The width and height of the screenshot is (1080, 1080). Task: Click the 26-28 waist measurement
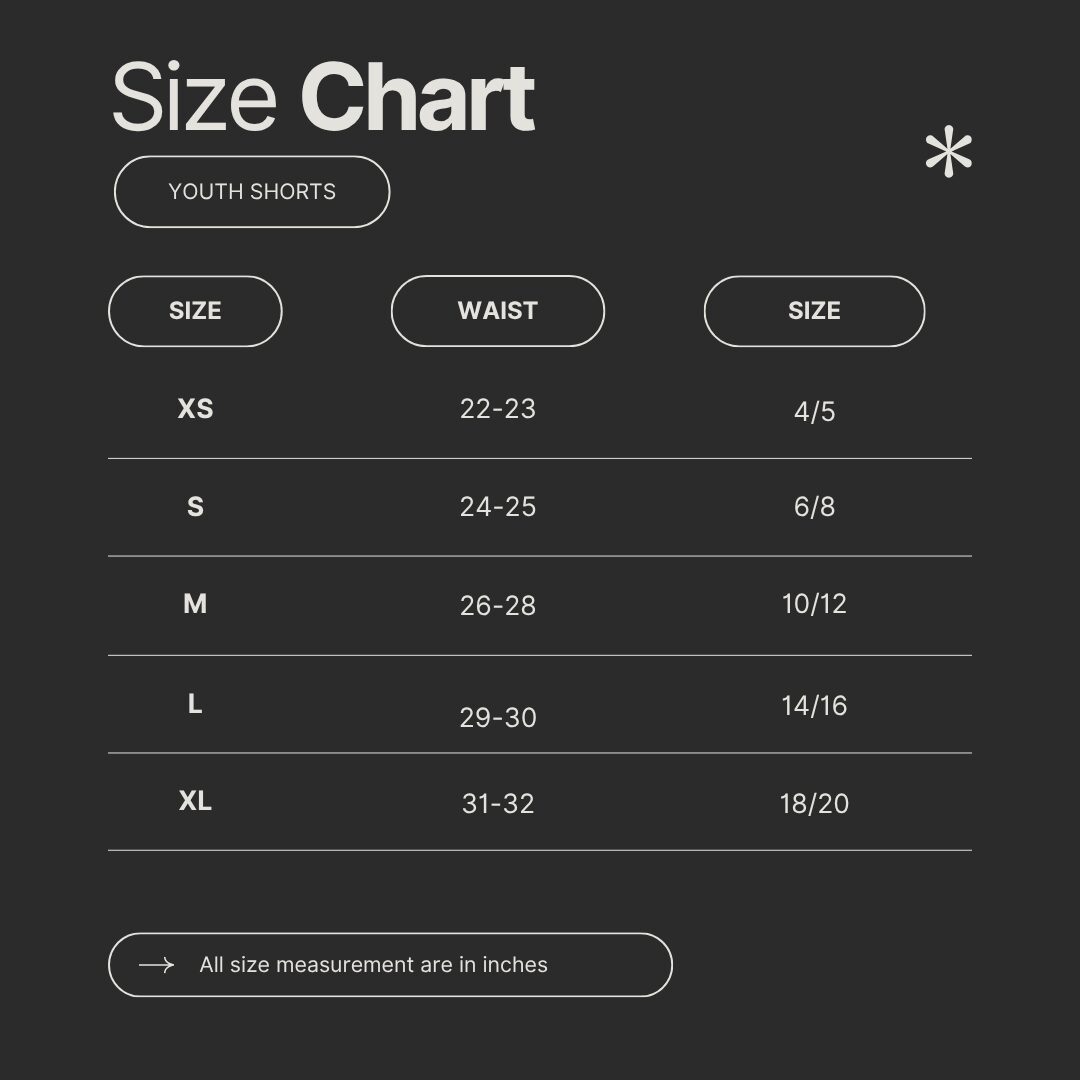(x=498, y=606)
